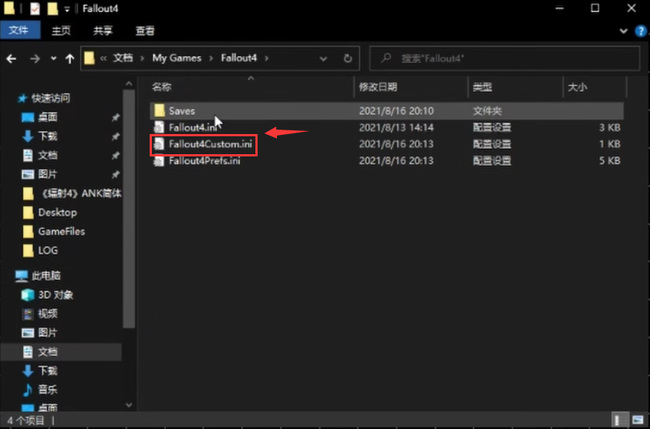Unpin 桌面 using its pin icon
The width and height of the screenshot is (650, 429).
[x=116, y=117]
